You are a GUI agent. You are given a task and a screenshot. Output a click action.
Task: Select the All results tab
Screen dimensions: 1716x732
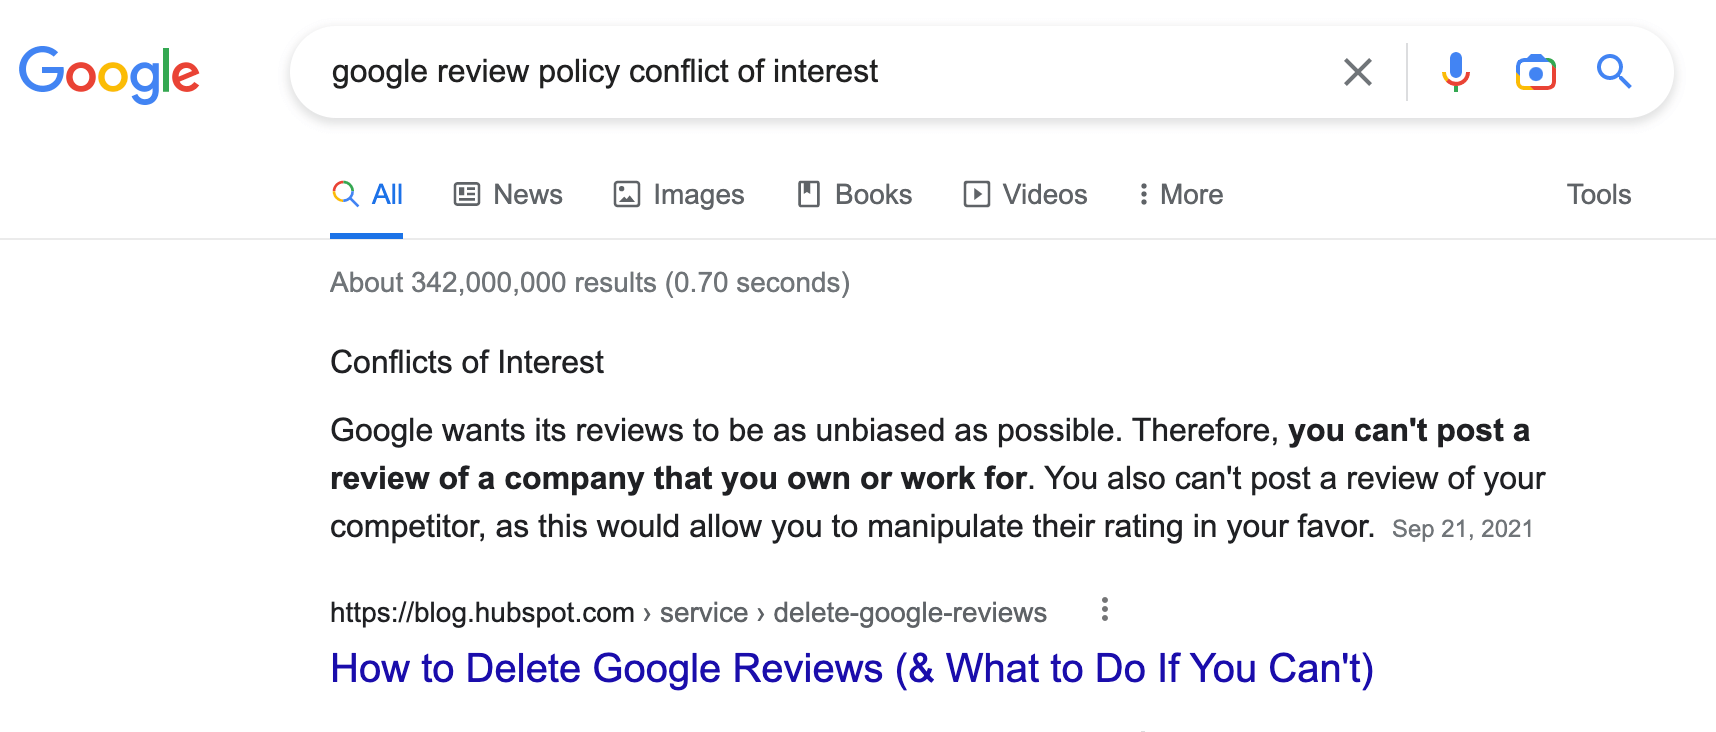tap(367, 194)
